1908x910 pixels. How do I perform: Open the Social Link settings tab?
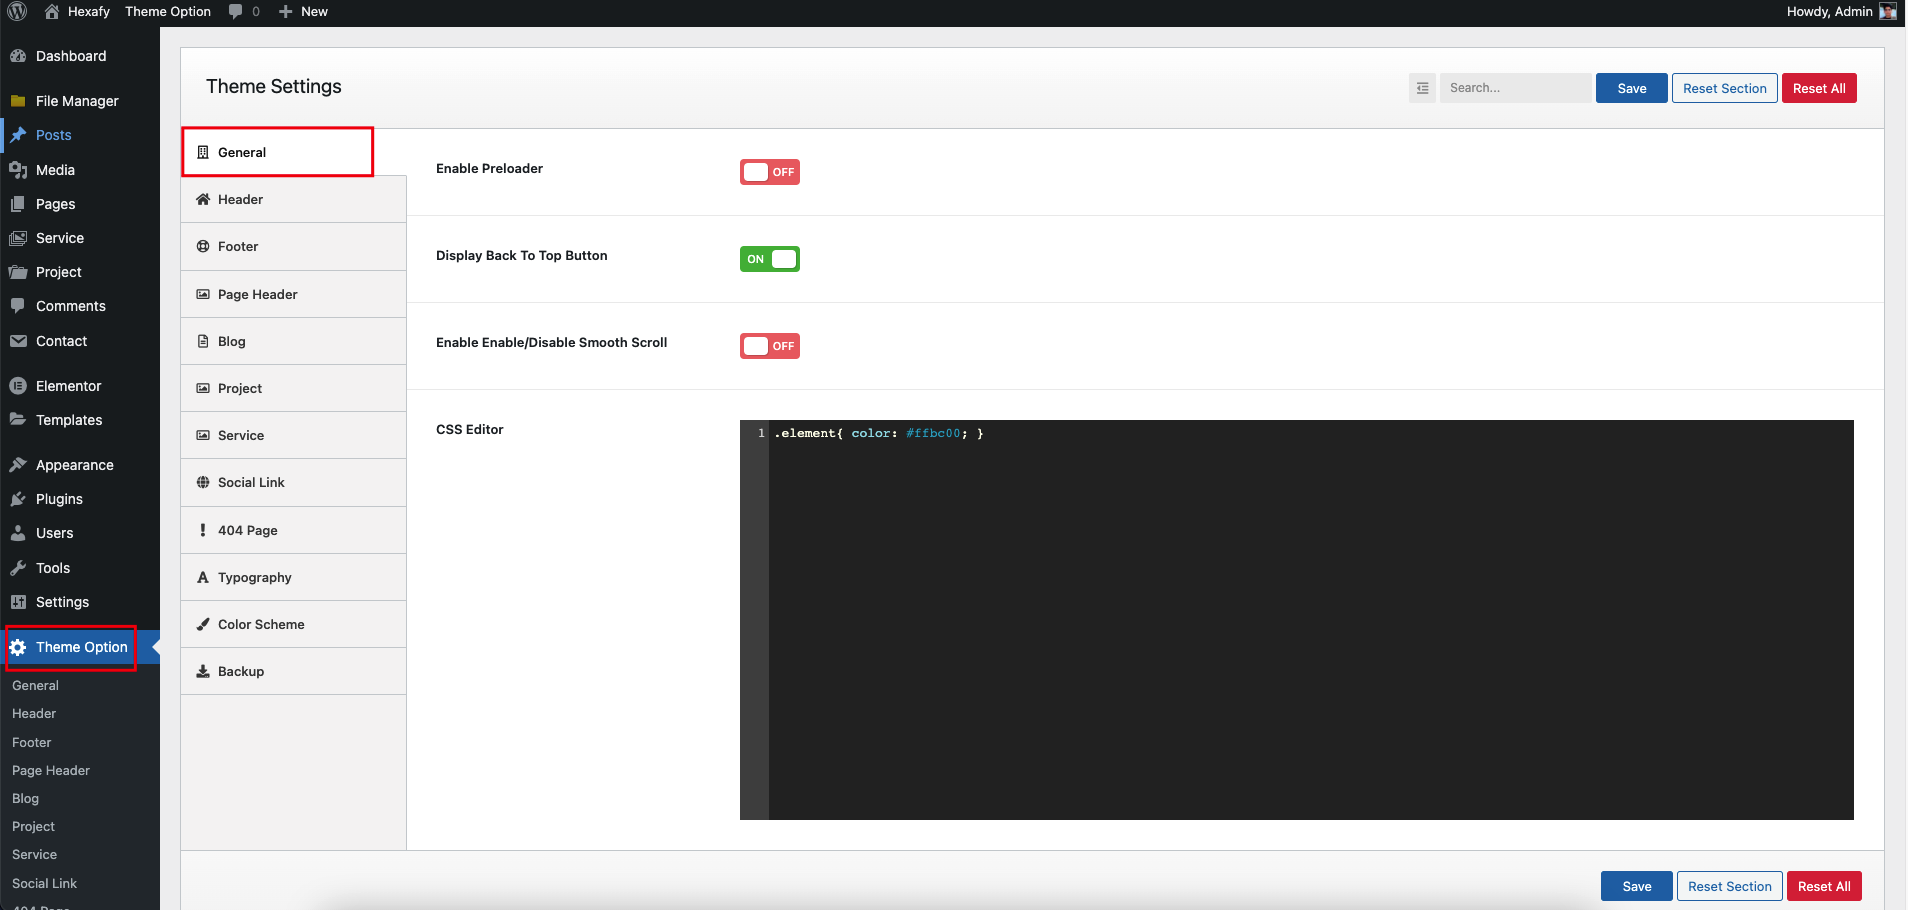294,482
